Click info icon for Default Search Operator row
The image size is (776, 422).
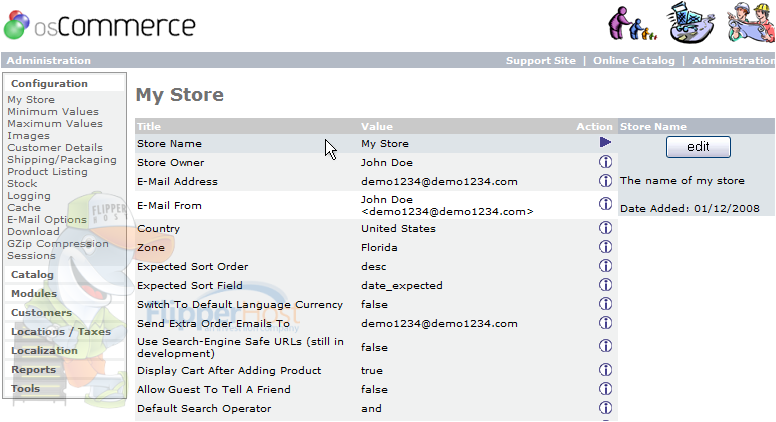(605, 408)
